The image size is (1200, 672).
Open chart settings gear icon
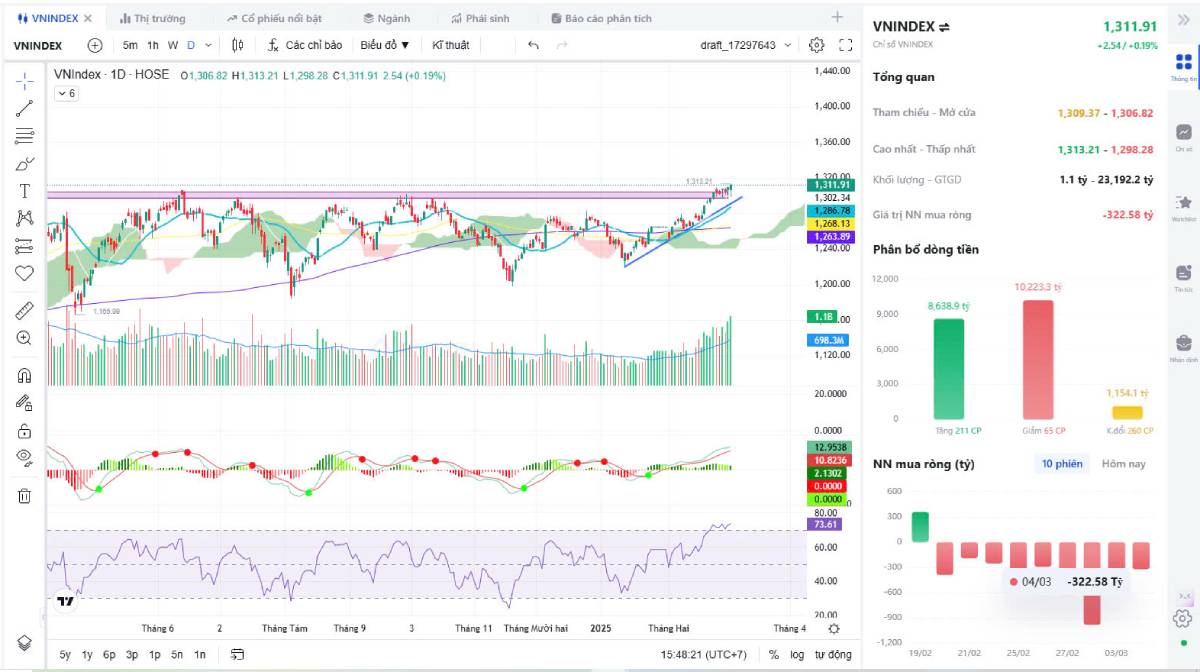(816, 45)
